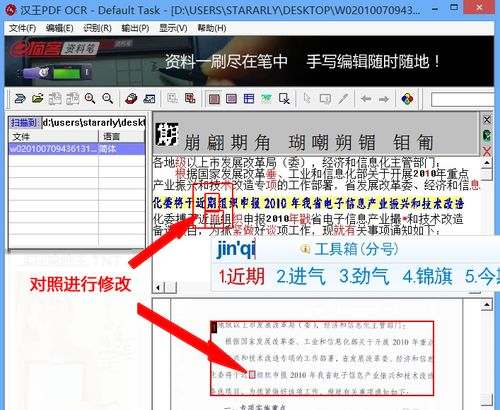Choose candidate character 瑚
This screenshot has height=410, width=500.
coord(297,143)
